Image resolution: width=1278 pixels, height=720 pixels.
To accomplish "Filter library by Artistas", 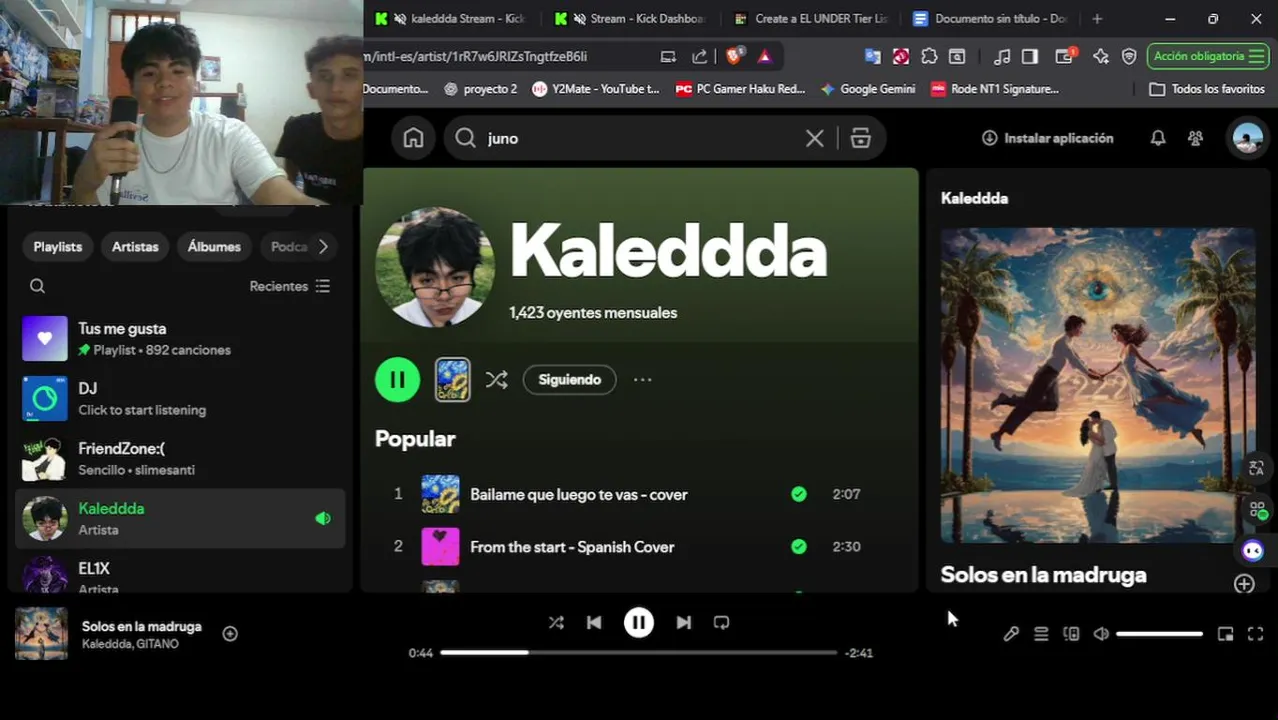I will tap(135, 247).
